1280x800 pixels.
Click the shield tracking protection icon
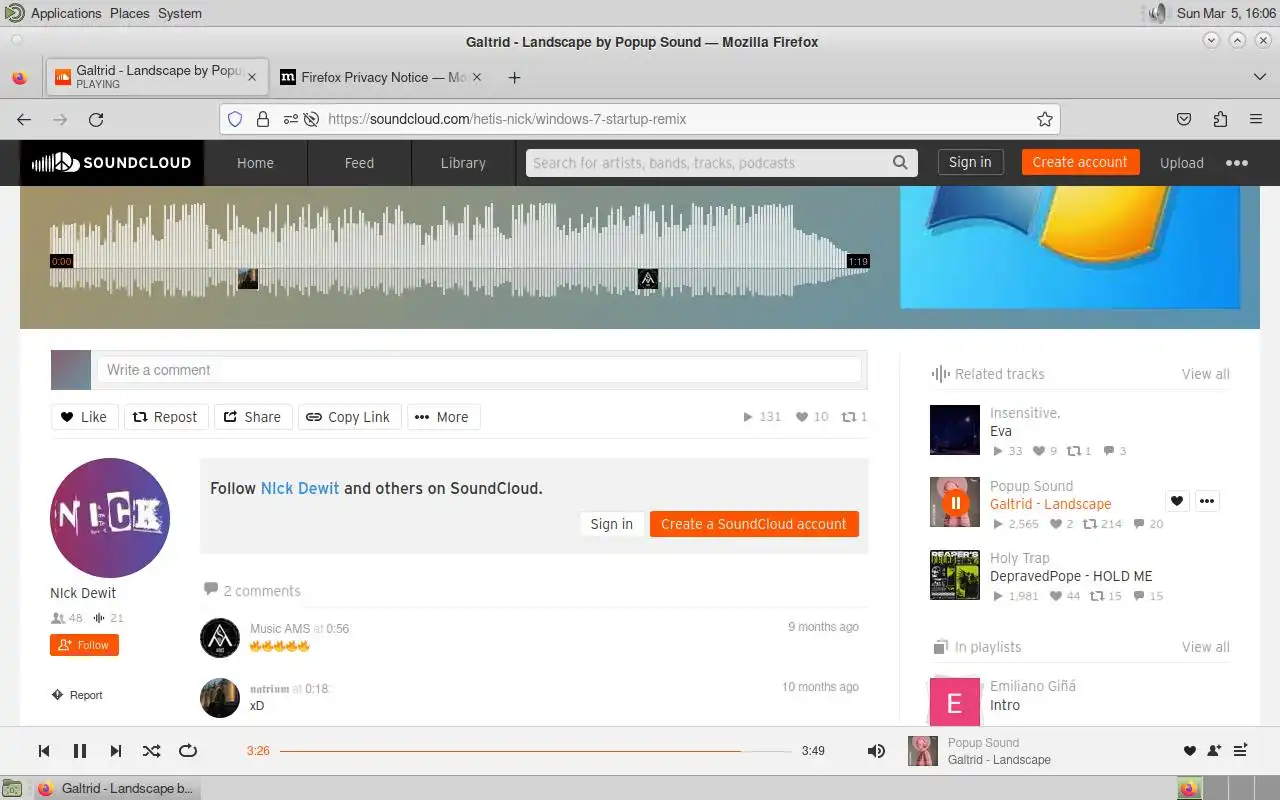coord(235,119)
